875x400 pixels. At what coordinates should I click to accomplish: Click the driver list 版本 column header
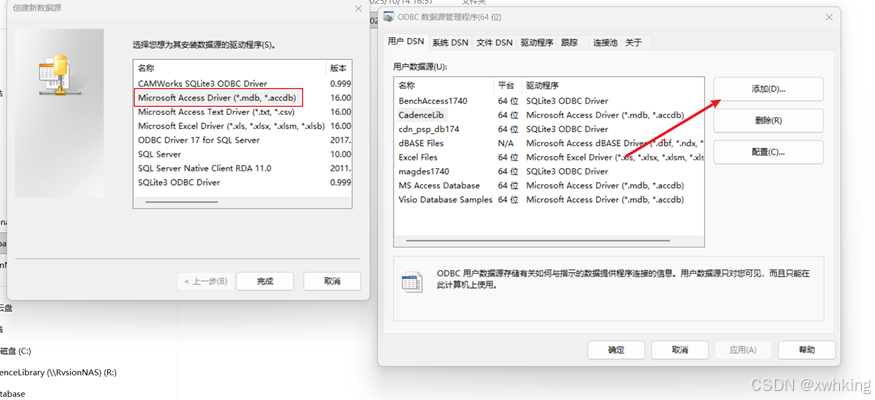tap(339, 68)
